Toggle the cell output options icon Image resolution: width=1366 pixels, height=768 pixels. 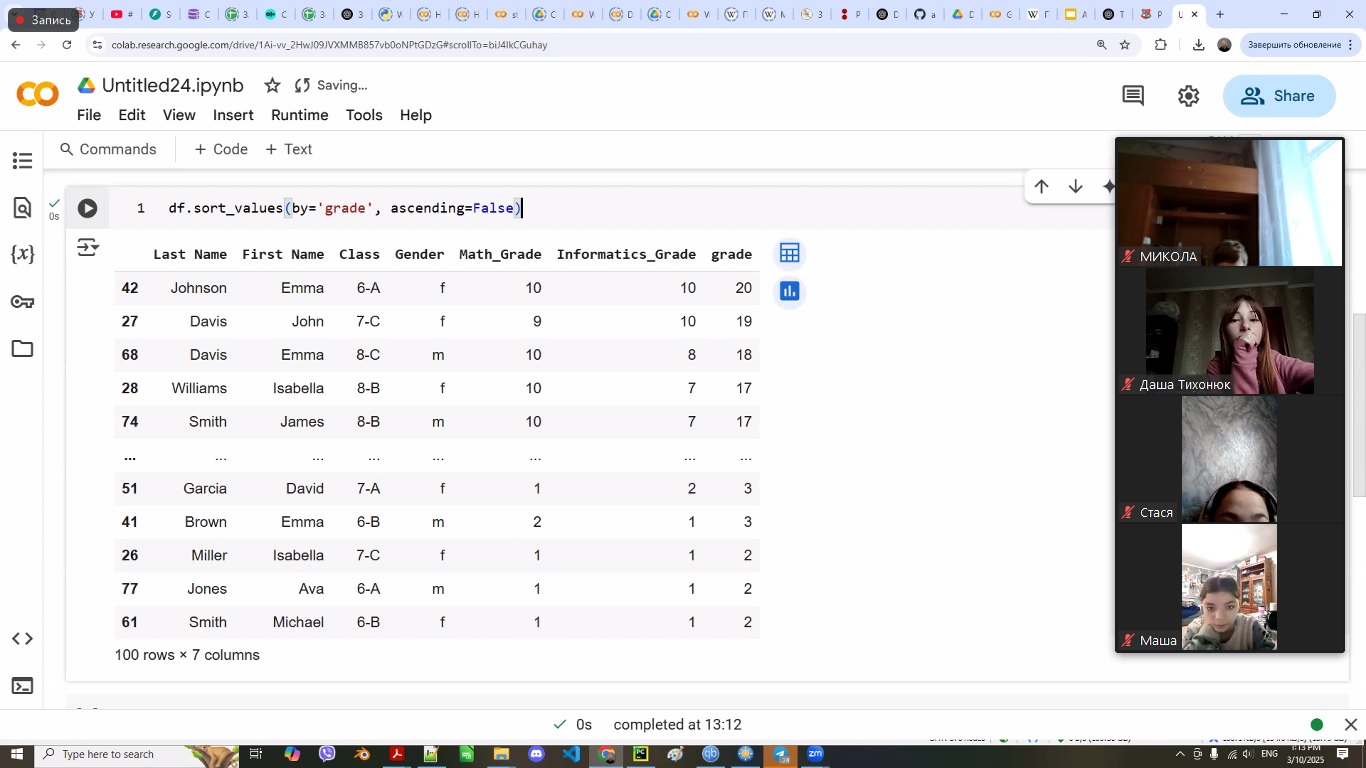(x=88, y=247)
